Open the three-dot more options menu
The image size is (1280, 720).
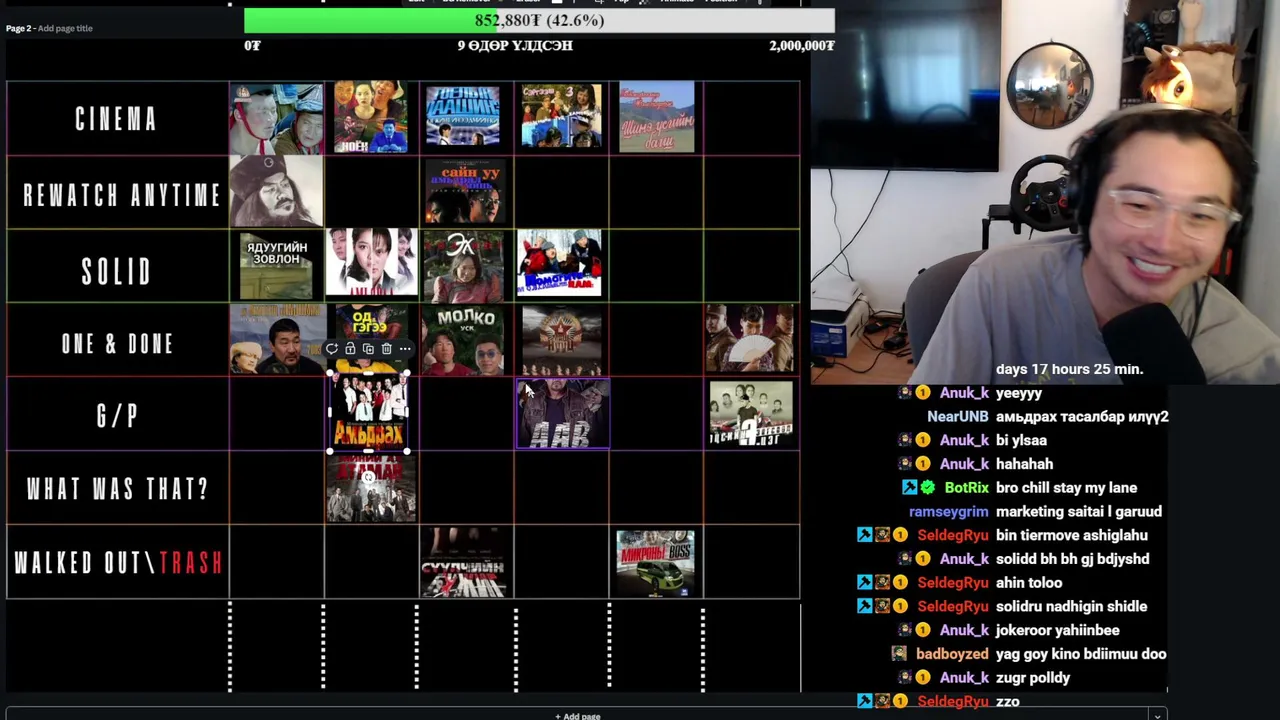(x=404, y=349)
